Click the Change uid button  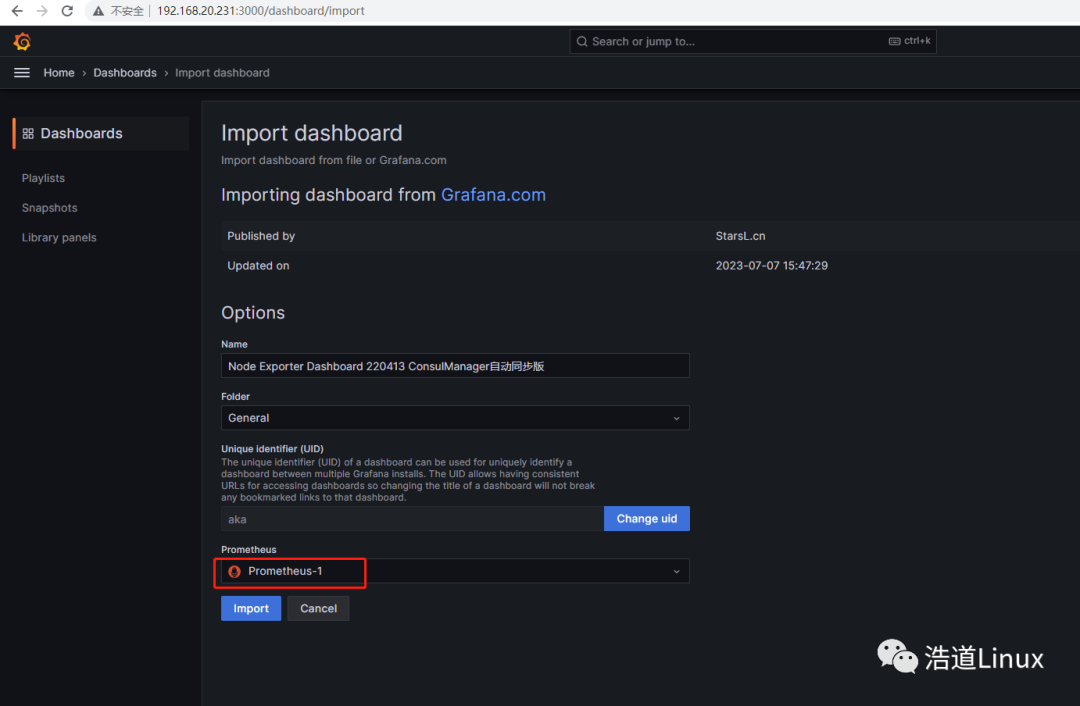647,519
